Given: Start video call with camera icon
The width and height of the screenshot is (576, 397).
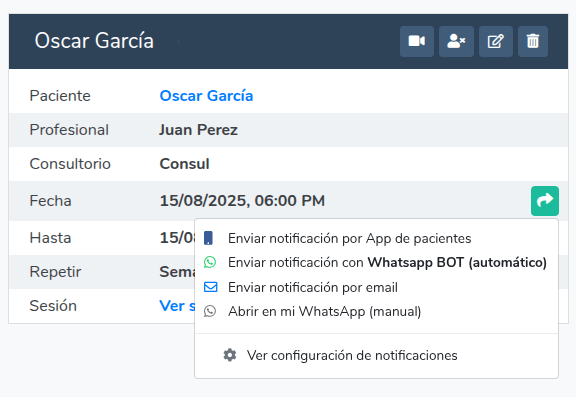Looking at the screenshot, I should [x=417, y=41].
